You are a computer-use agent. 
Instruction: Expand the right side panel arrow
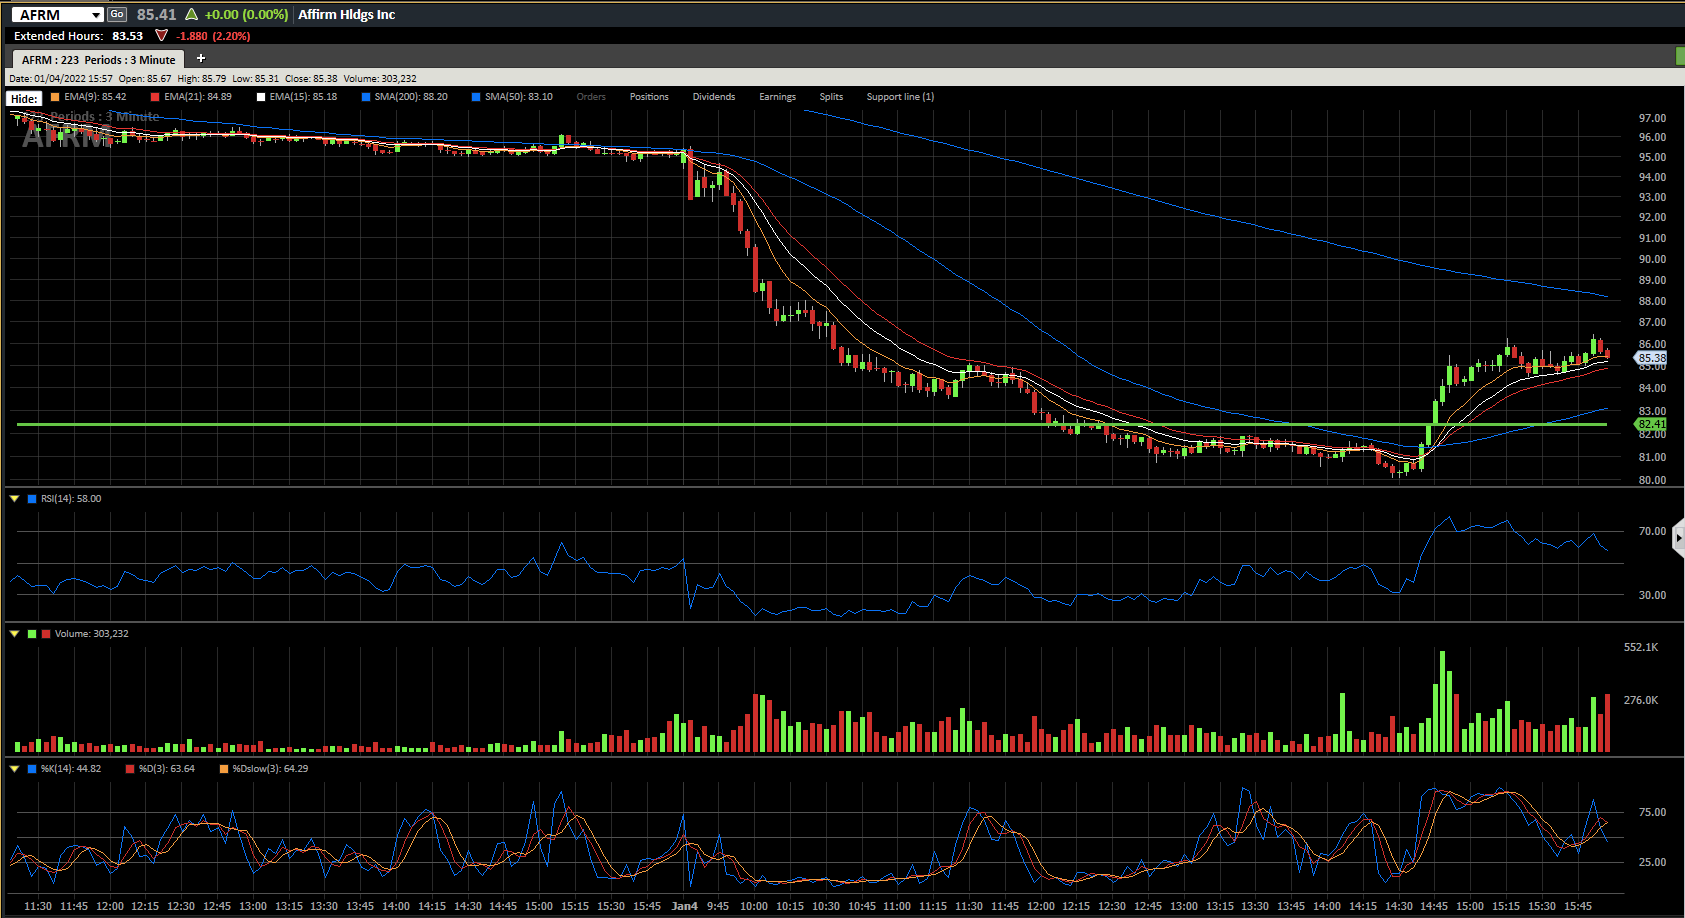coord(1678,538)
